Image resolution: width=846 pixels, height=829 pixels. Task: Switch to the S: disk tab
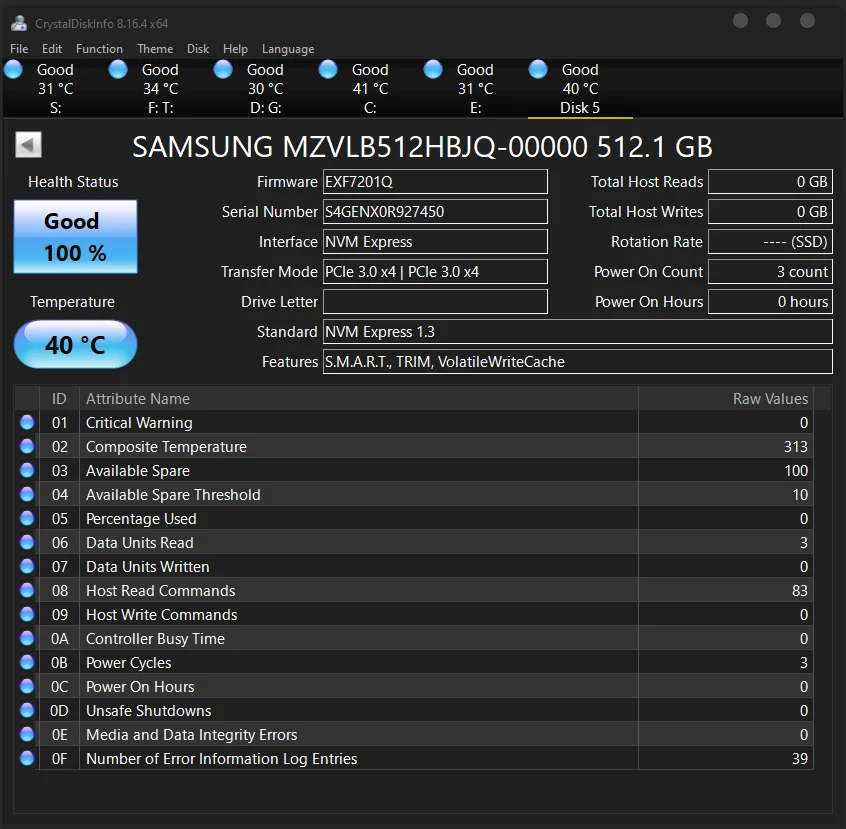click(55, 89)
